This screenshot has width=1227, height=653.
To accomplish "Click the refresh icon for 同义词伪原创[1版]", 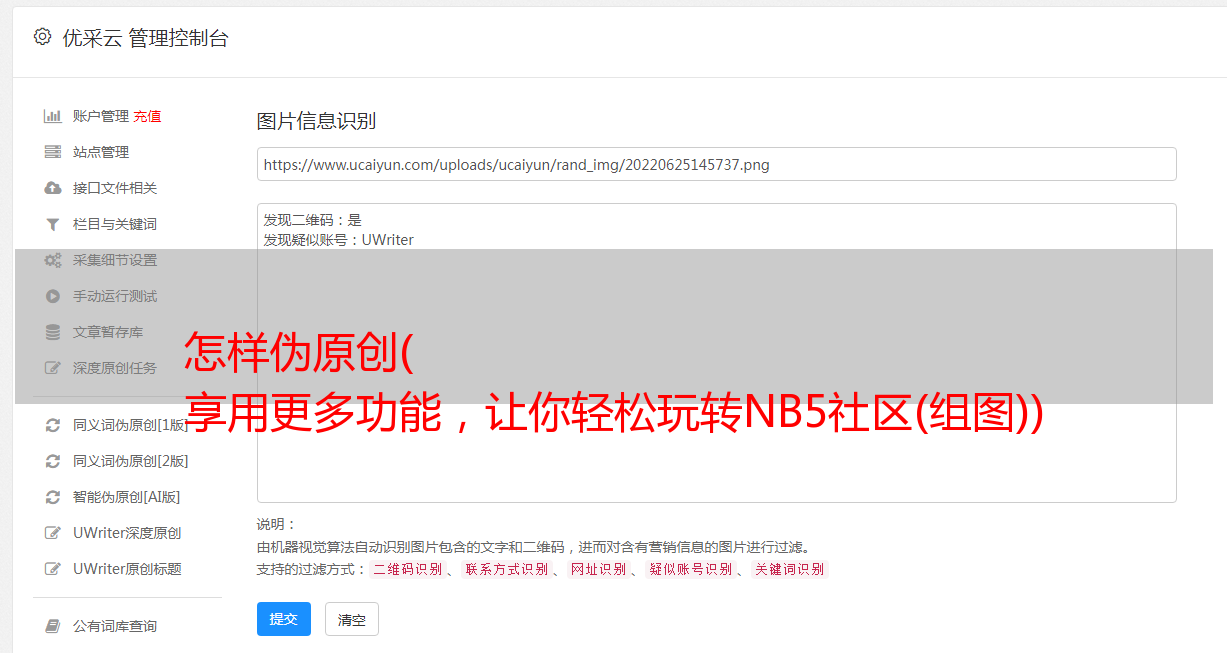I will pyautogui.click(x=53, y=425).
